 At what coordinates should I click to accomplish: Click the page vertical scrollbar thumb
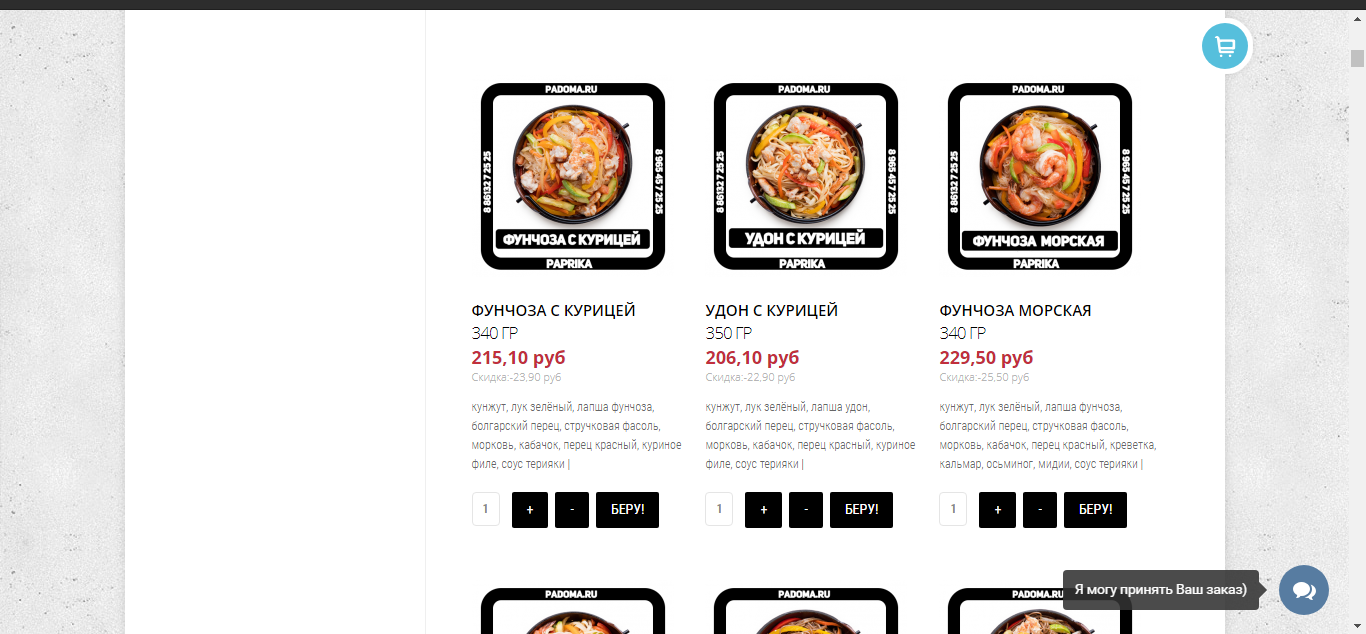tap(1357, 58)
